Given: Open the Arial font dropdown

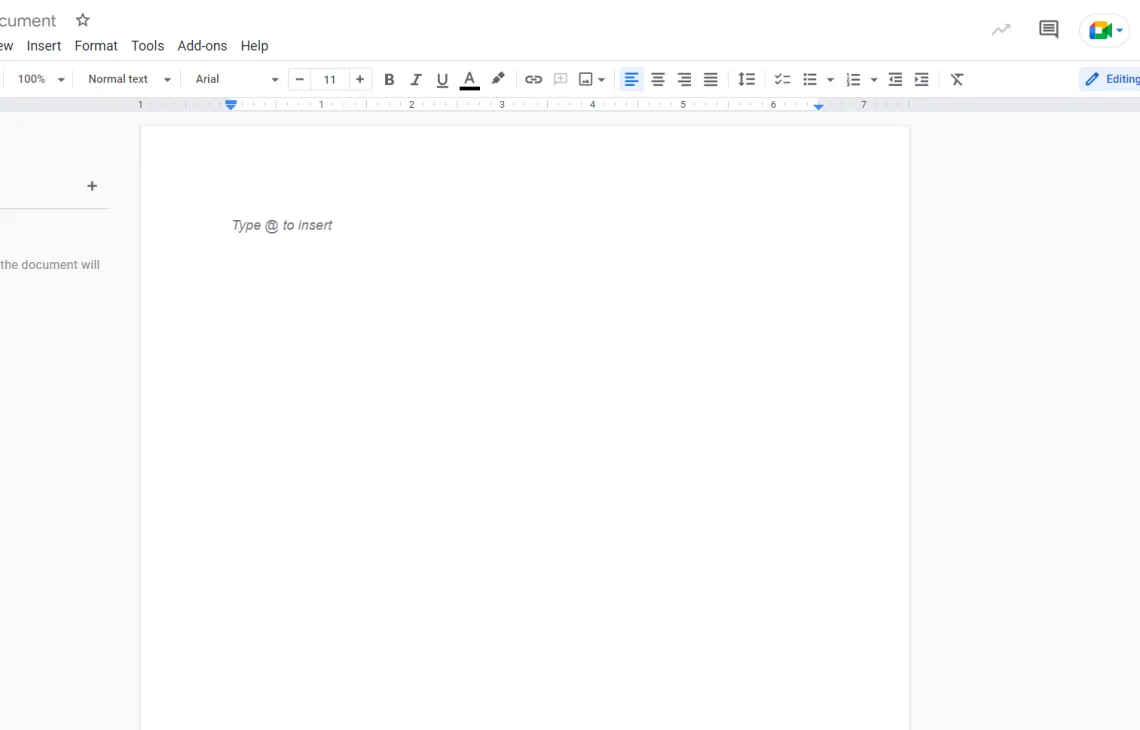Looking at the screenshot, I should click(236, 79).
